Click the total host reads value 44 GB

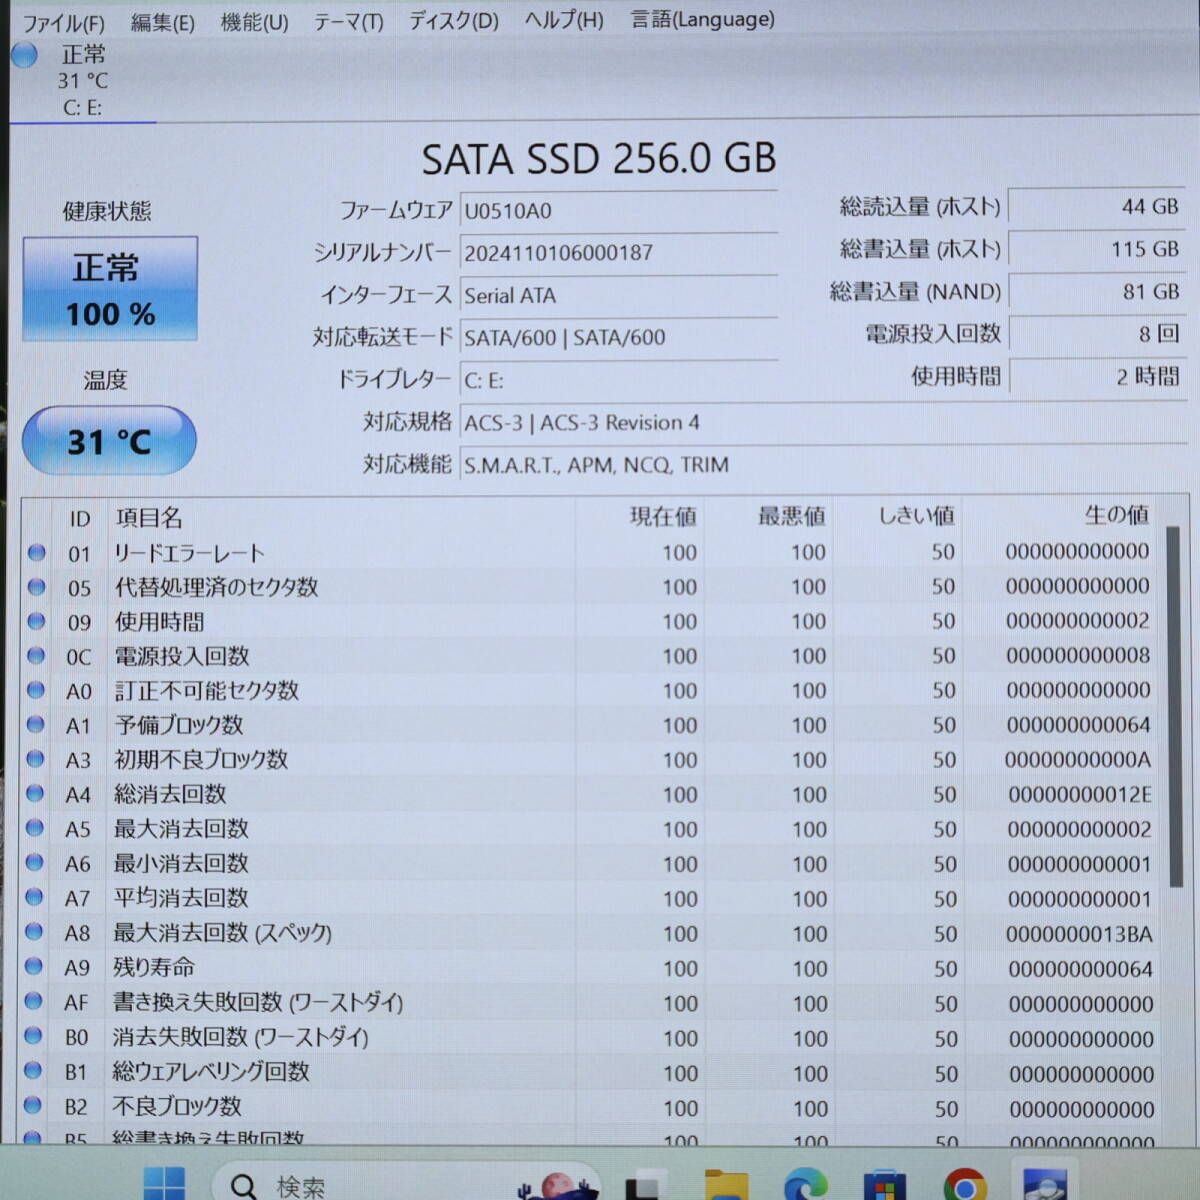1097,206
